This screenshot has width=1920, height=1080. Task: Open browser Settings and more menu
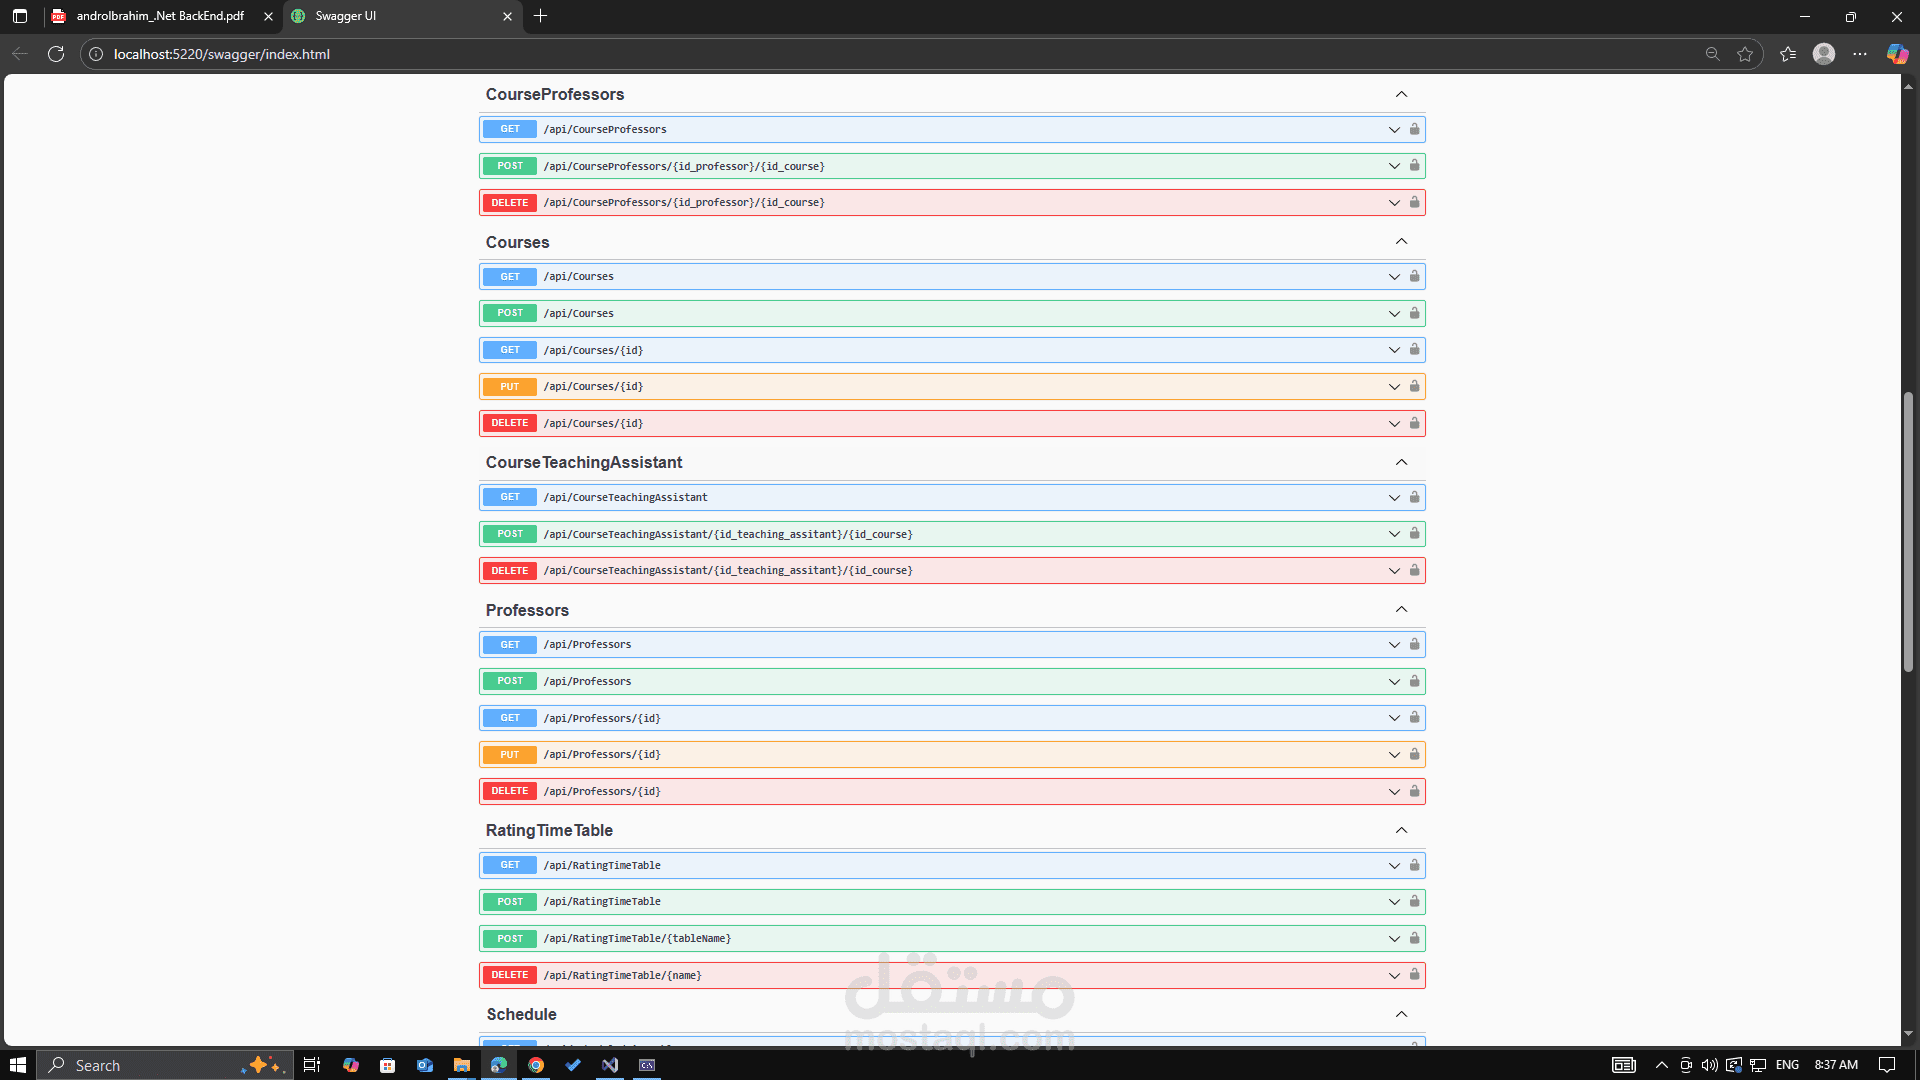[x=1860, y=54]
